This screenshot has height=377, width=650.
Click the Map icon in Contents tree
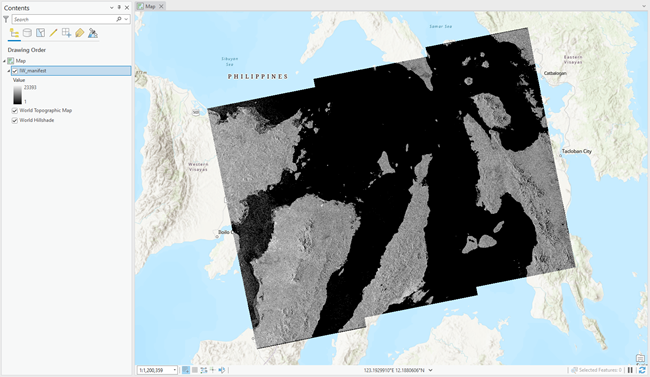coord(11,61)
